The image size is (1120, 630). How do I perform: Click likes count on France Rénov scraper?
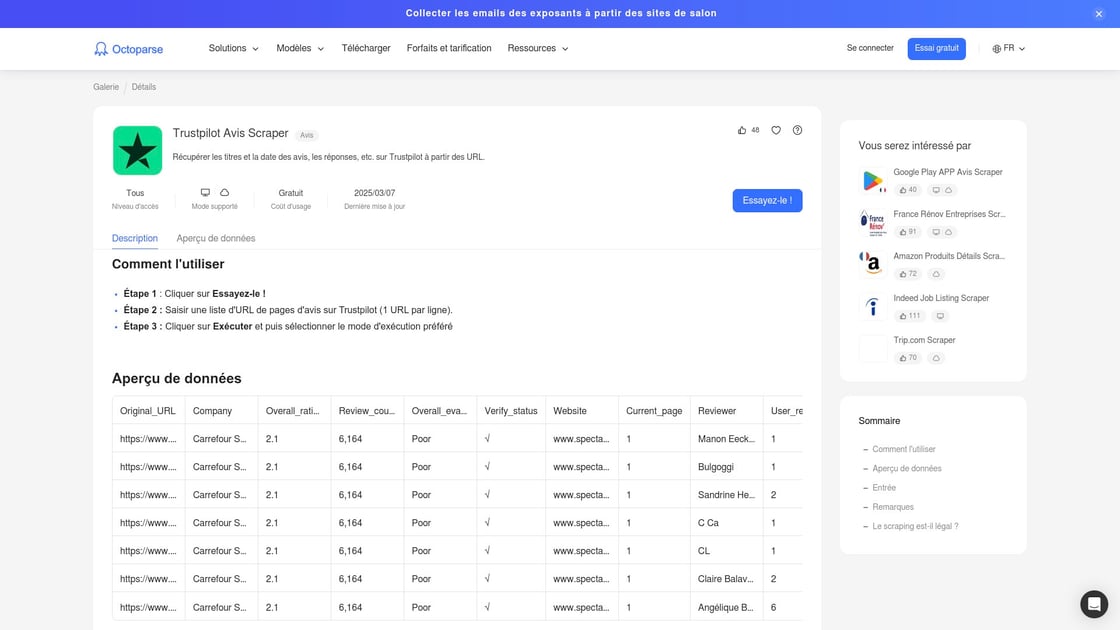908,232
